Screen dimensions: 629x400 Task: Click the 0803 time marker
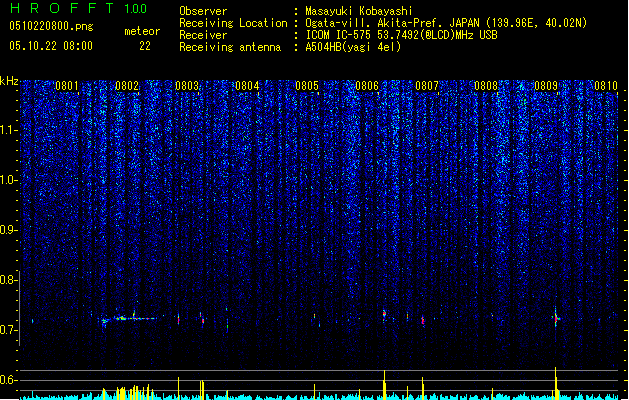pos(187,86)
